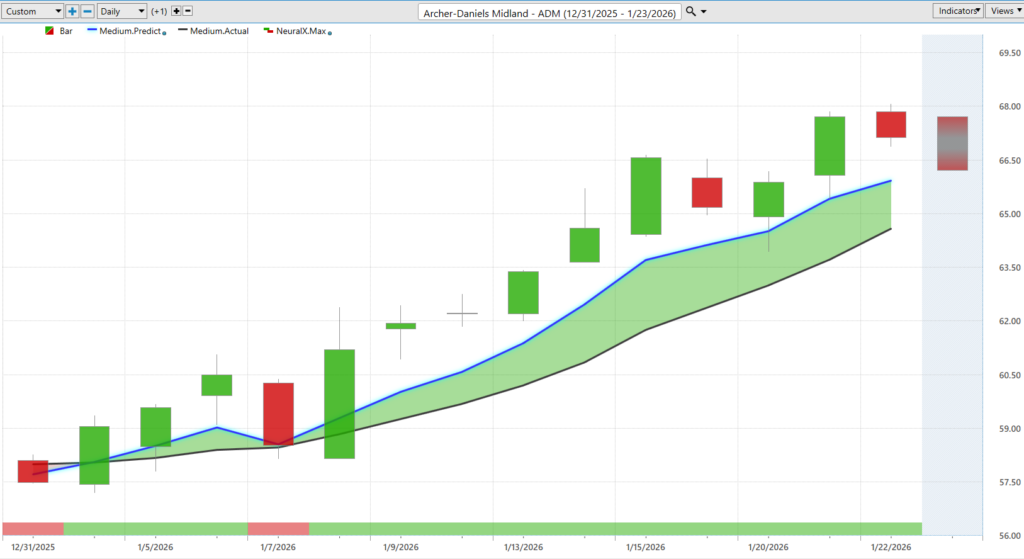Click the long green NeuralX strip after 1/7/2026

(x=615, y=529)
